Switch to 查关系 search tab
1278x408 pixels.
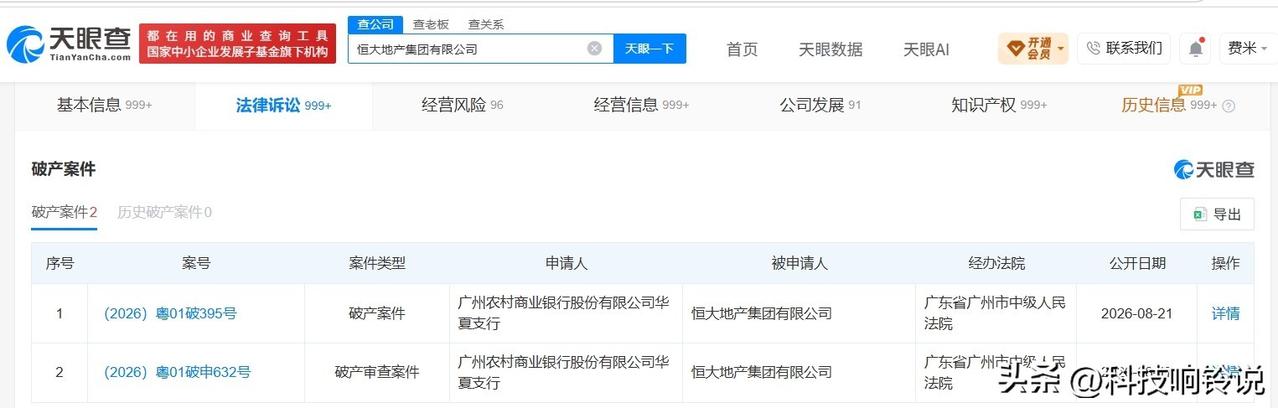(486, 24)
